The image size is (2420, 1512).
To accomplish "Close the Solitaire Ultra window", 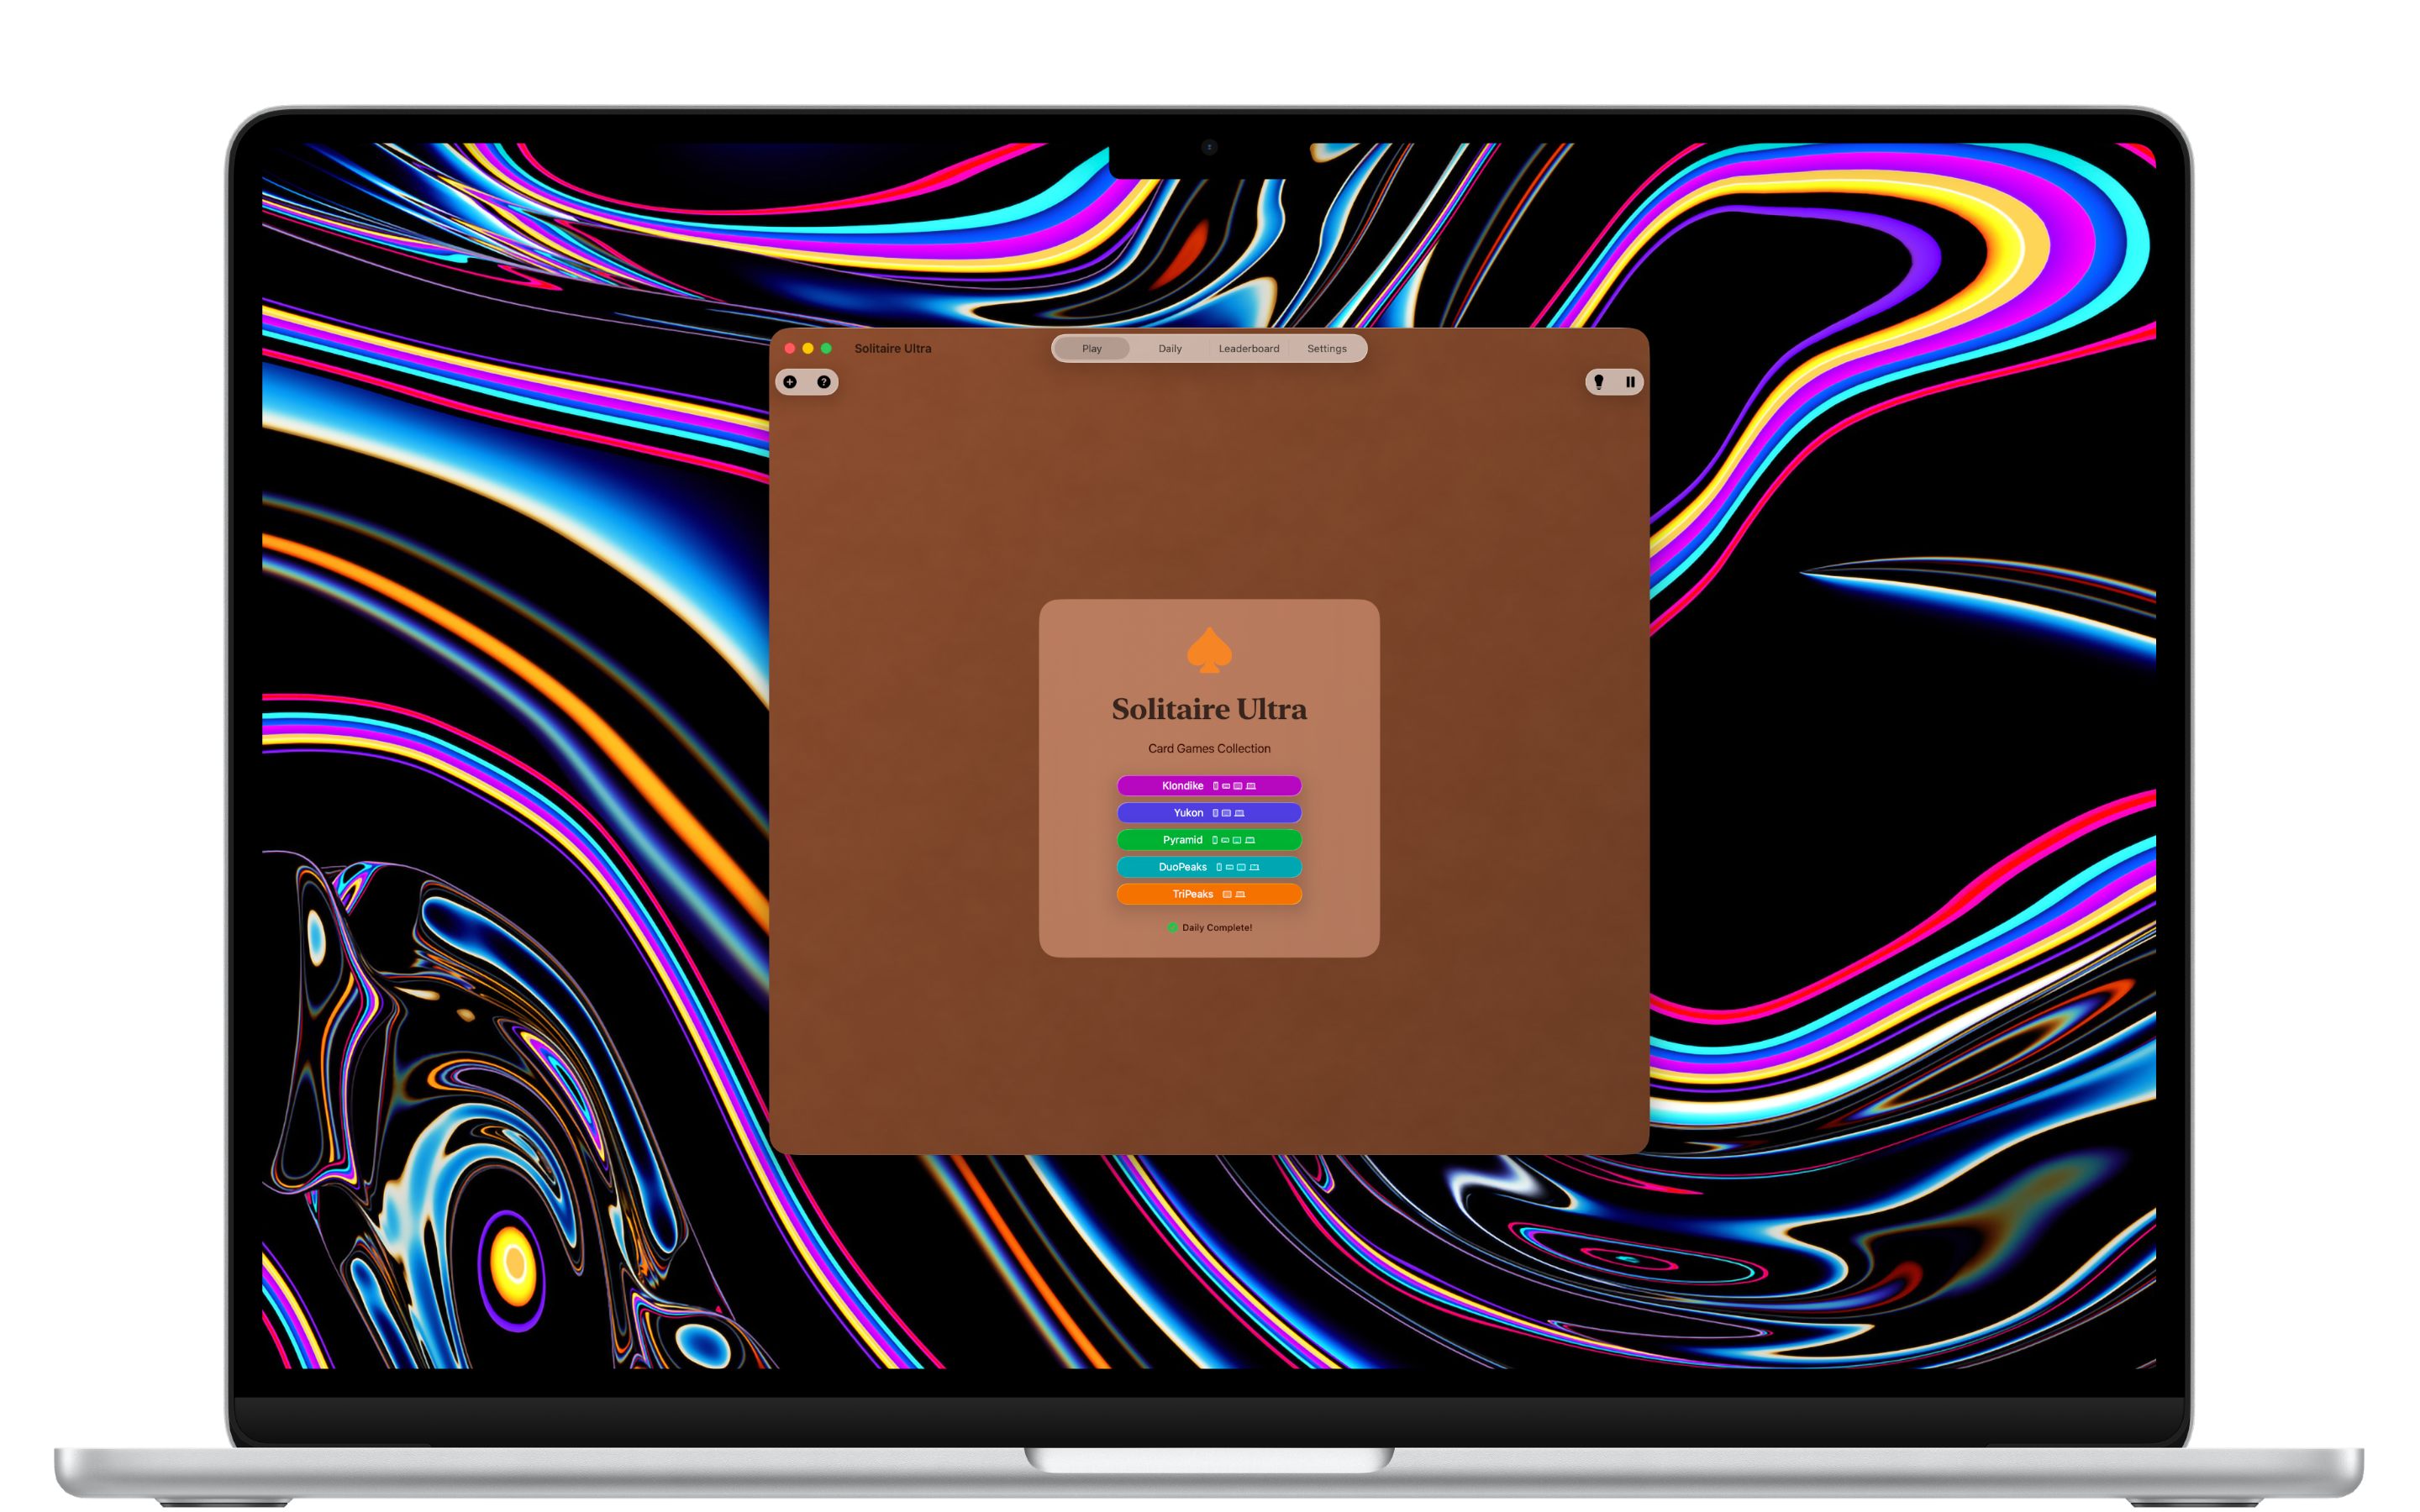I will (790, 349).
